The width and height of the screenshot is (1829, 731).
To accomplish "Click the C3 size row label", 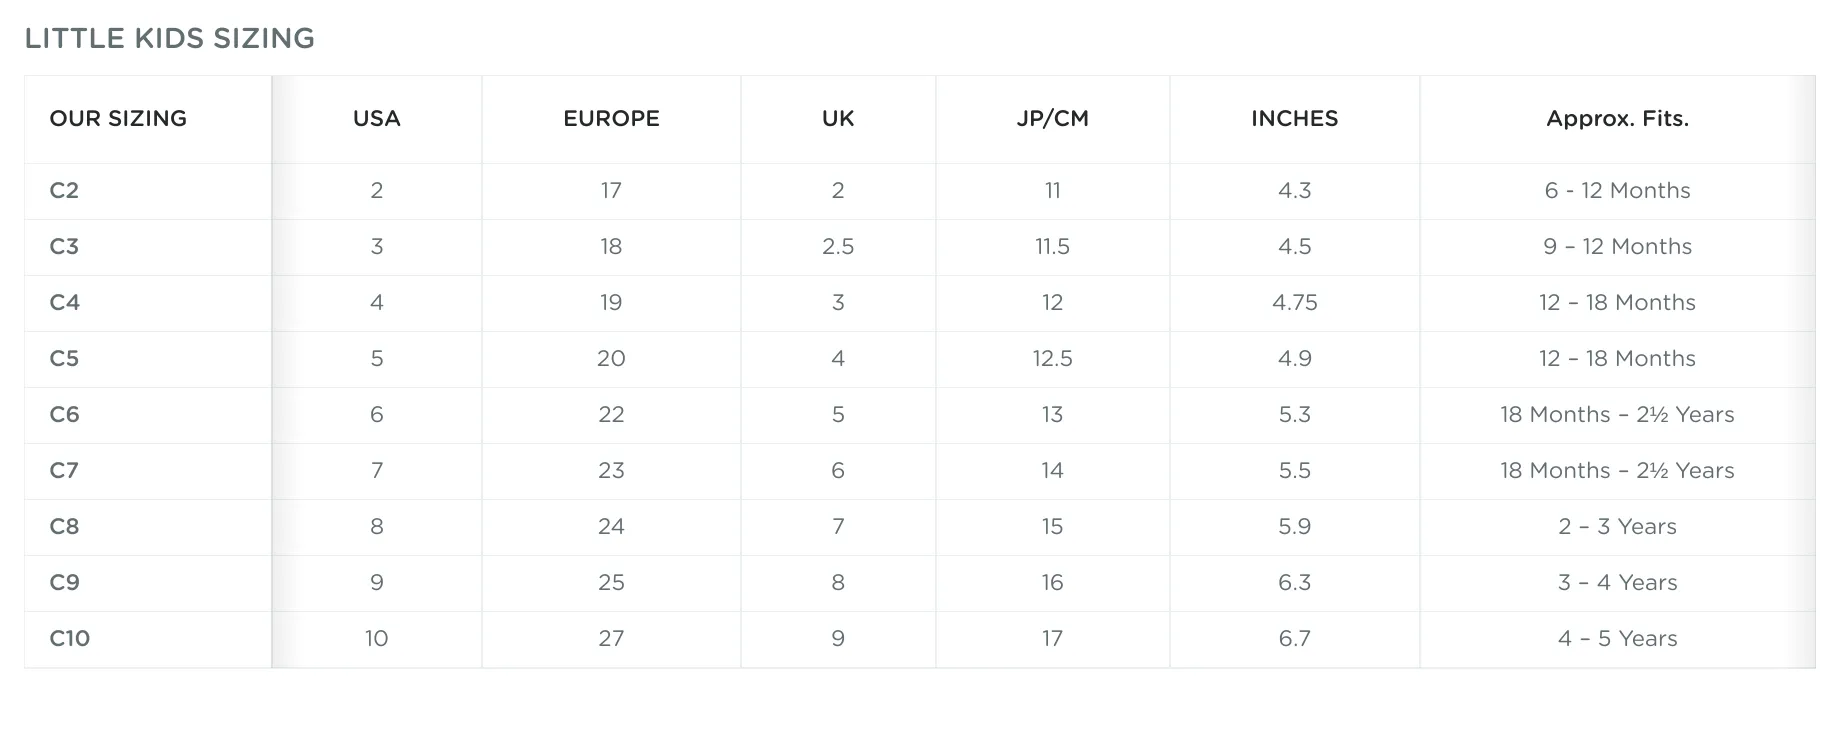I will pos(64,246).
